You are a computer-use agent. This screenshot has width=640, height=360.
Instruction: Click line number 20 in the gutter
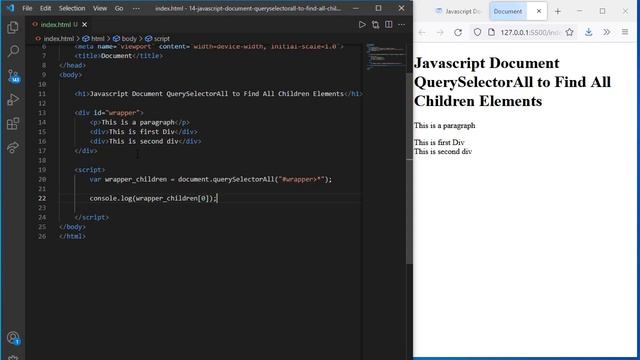pyautogui.click(x=42, y=179)
